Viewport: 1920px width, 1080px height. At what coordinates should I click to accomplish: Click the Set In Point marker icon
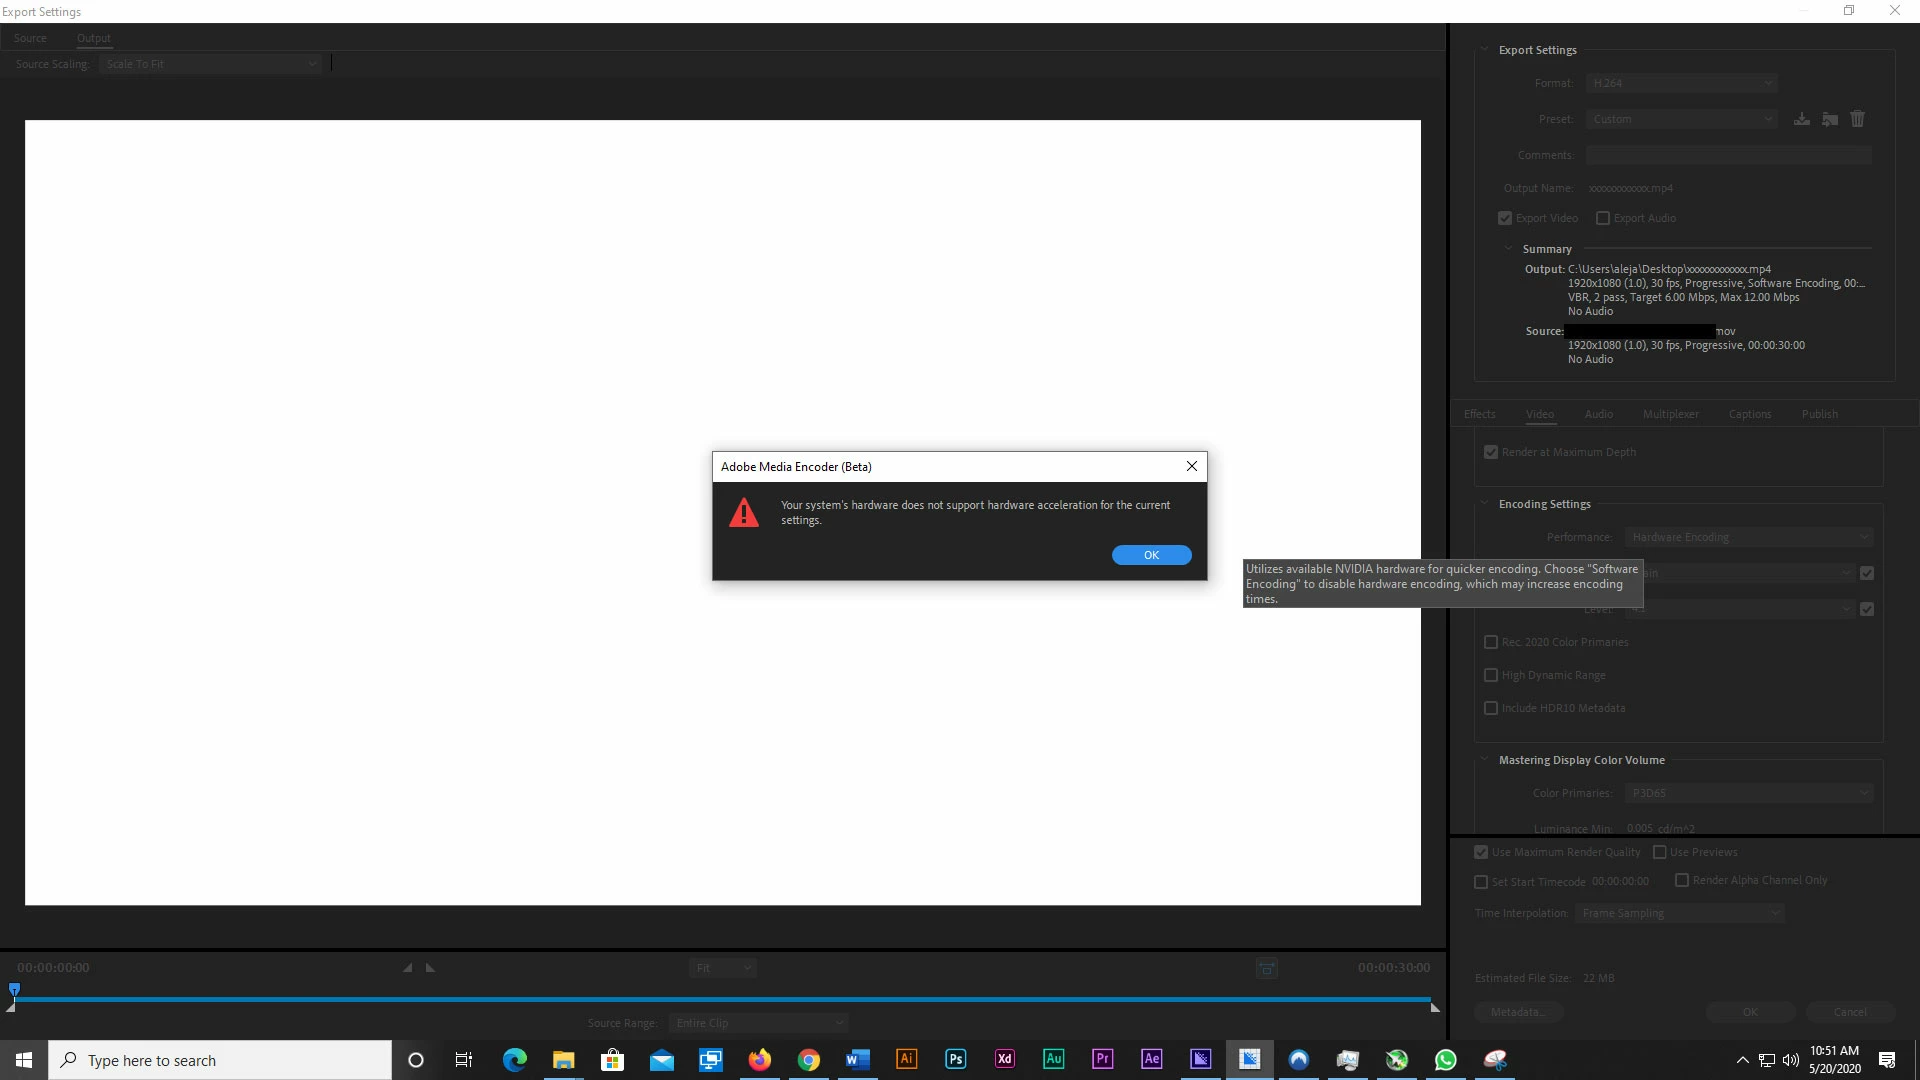407,968
